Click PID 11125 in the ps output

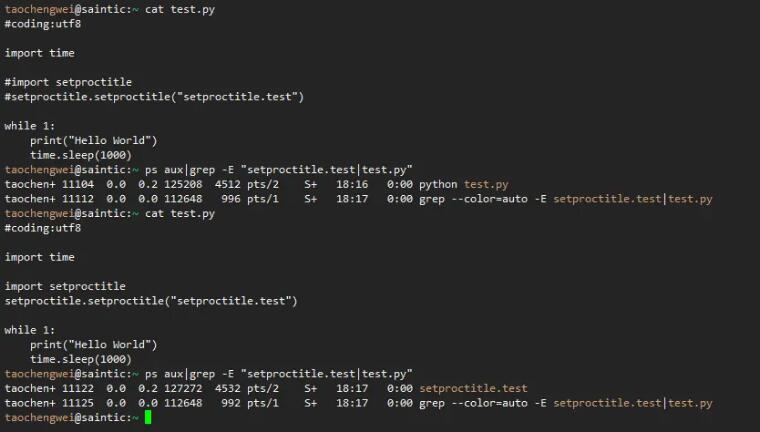(79, 403)
